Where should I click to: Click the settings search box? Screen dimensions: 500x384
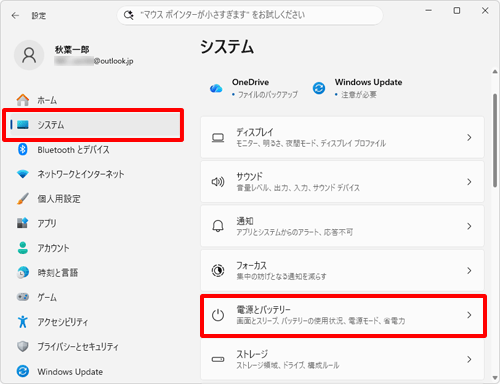[250, 15]
